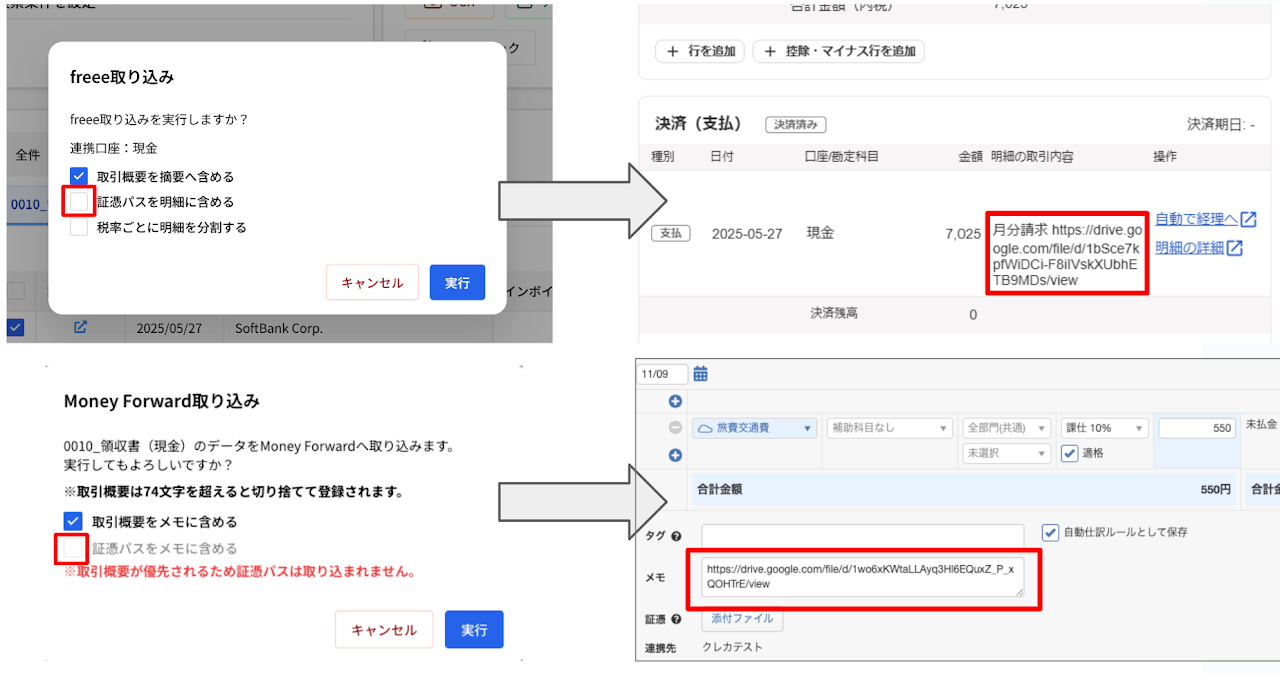This screenshot has width=1280, height=673.
Task: Uncheck the SoftBank Corp. row checkbox
Action: click(x=16, y=328)
